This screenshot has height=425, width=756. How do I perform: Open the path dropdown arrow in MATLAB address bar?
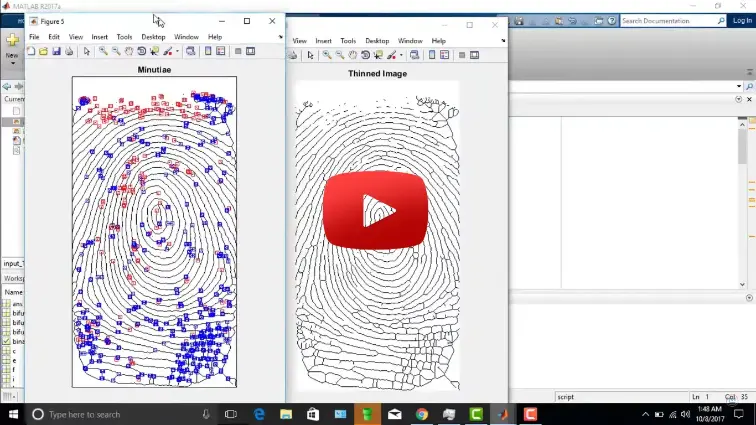click(739, 86)
